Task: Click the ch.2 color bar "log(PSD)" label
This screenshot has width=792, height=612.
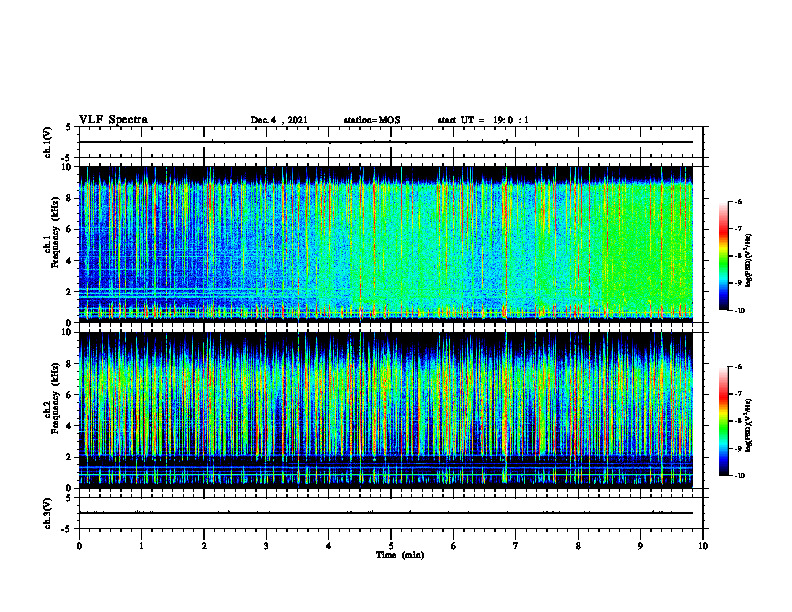Action: coord(749,426)
